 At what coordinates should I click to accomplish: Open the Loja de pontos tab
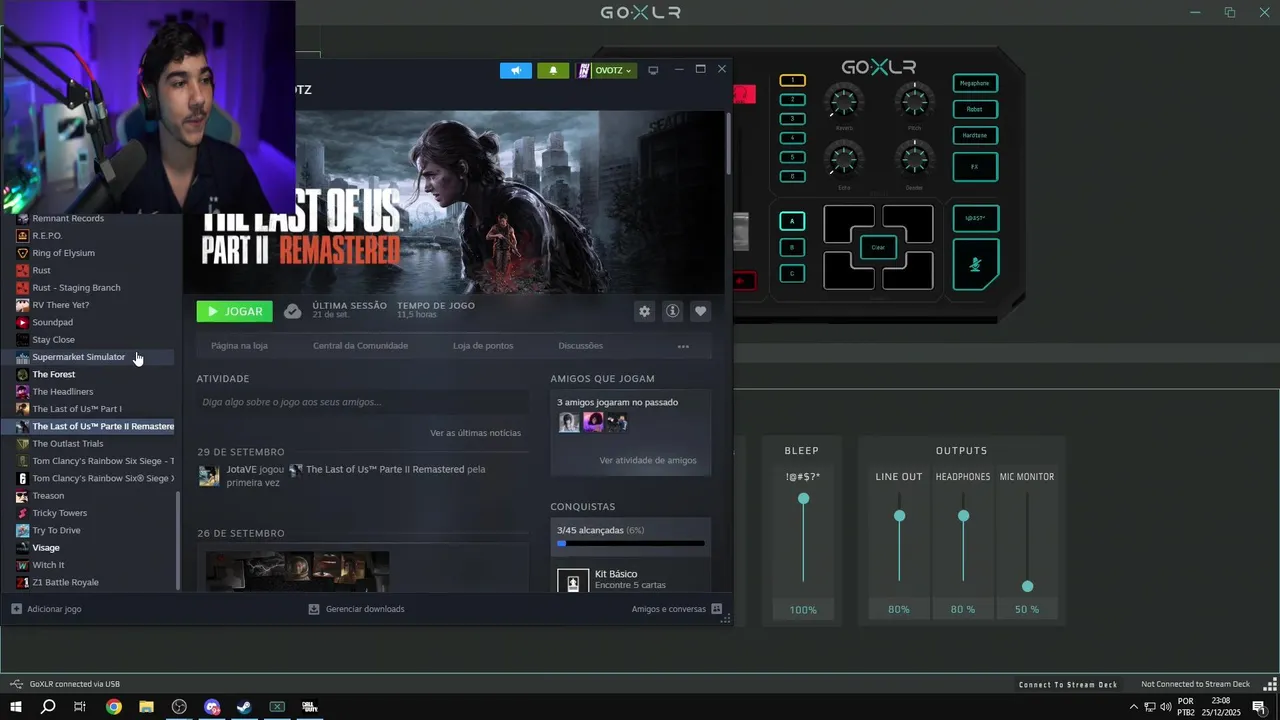483,346
